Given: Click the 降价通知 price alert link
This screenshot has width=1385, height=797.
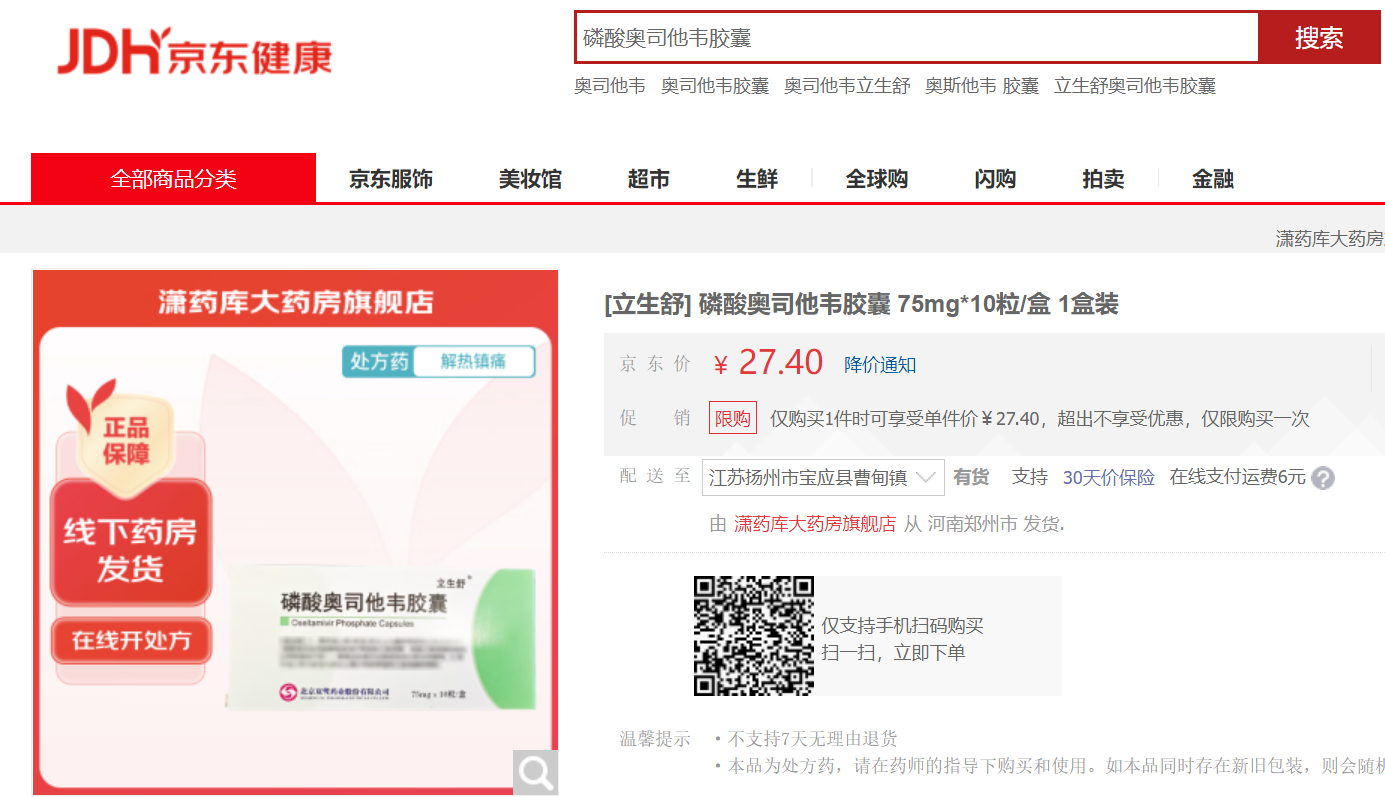Looking at the screenshot, I should point(880,365).
